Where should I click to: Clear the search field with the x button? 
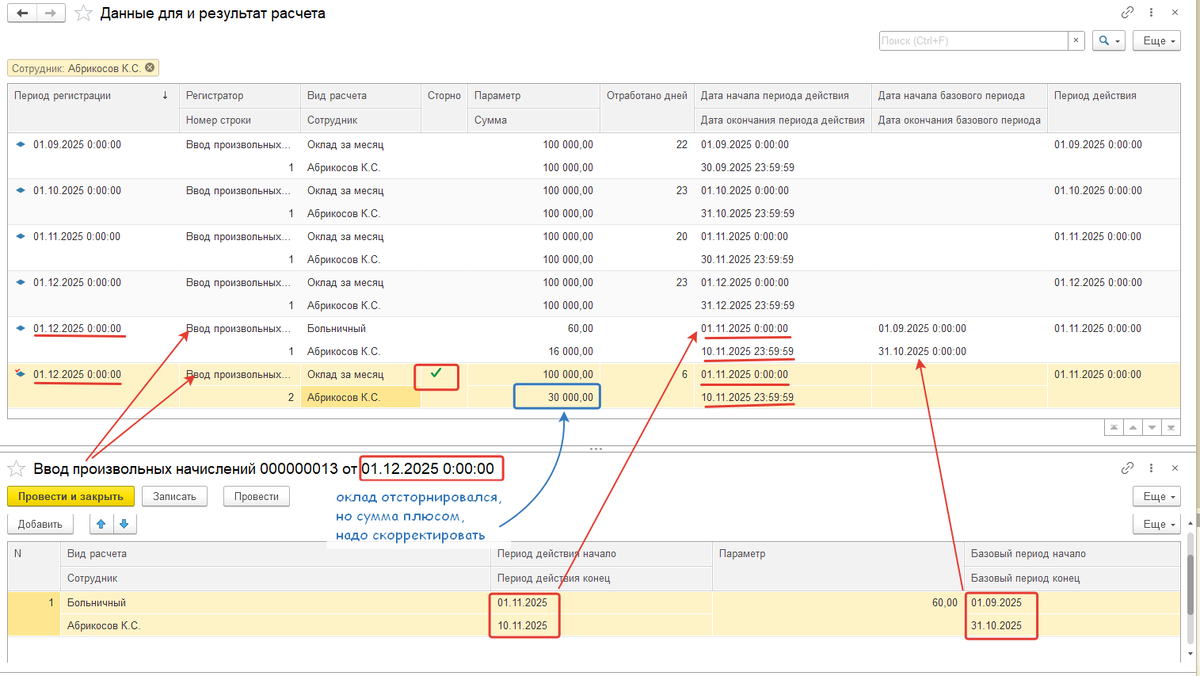pyautogui.click(x=1076, y=41)
